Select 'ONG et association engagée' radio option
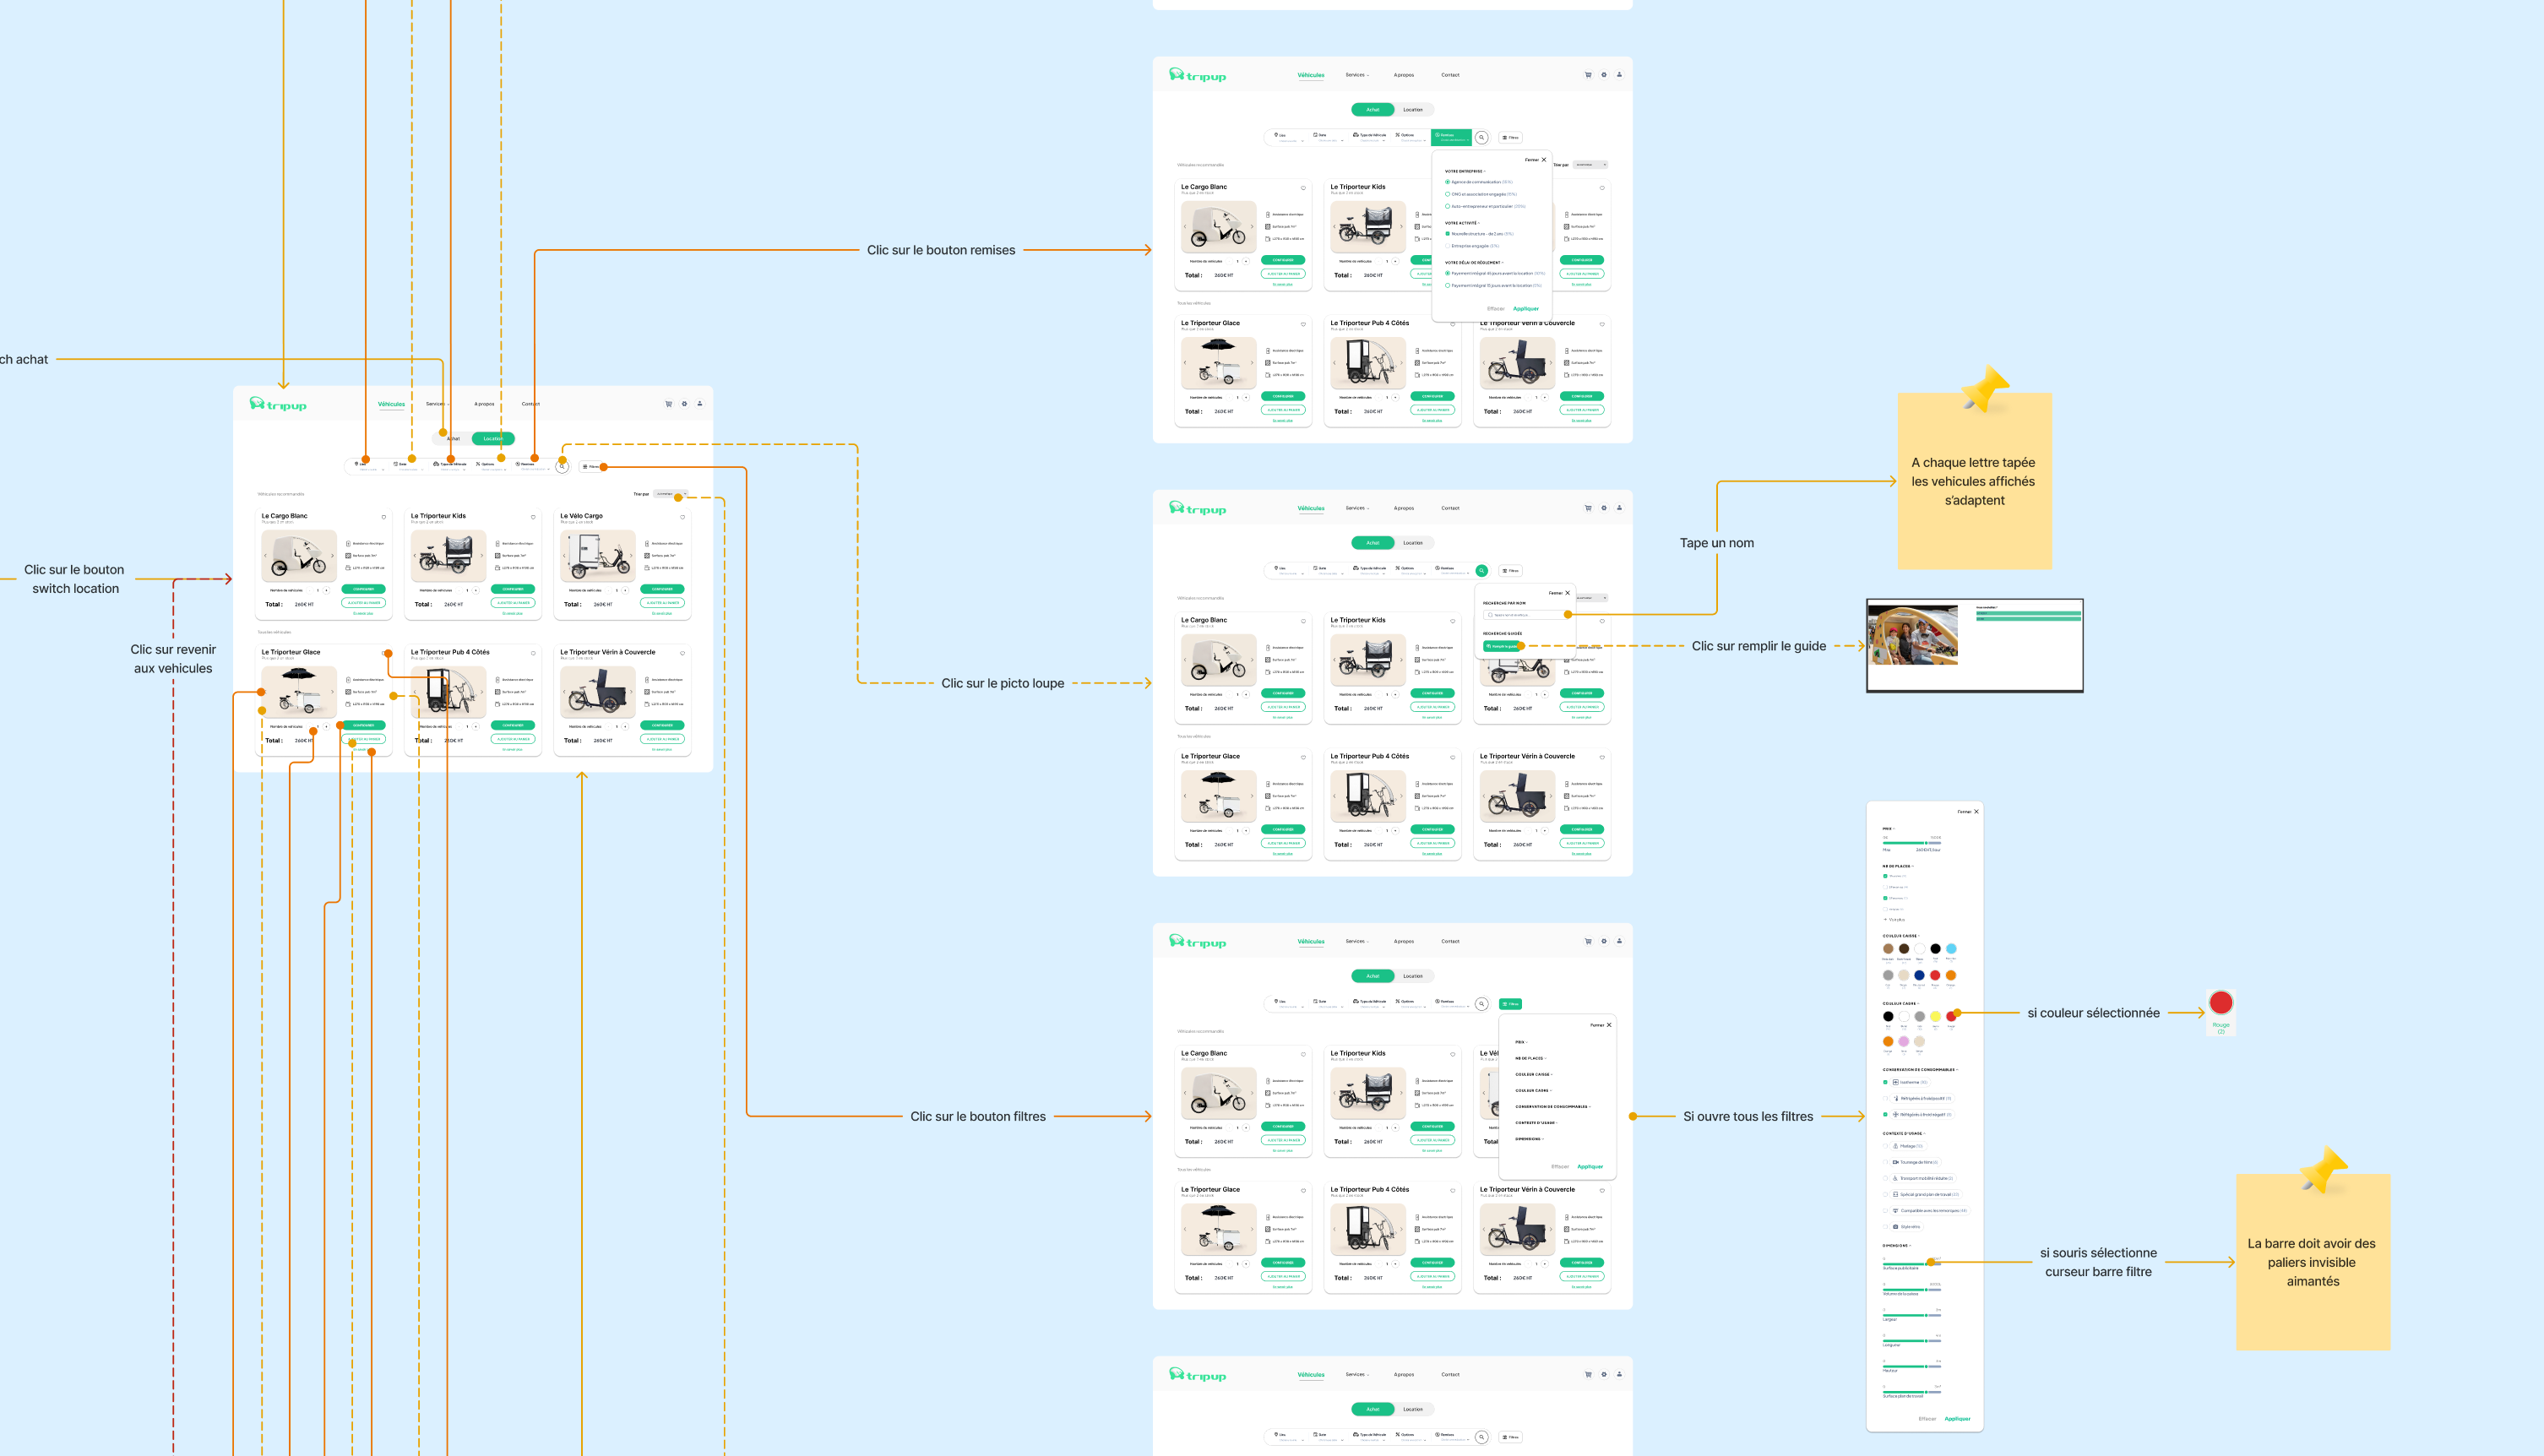The width and height of the screenshot is (2544, 1456). (1447, 194)
